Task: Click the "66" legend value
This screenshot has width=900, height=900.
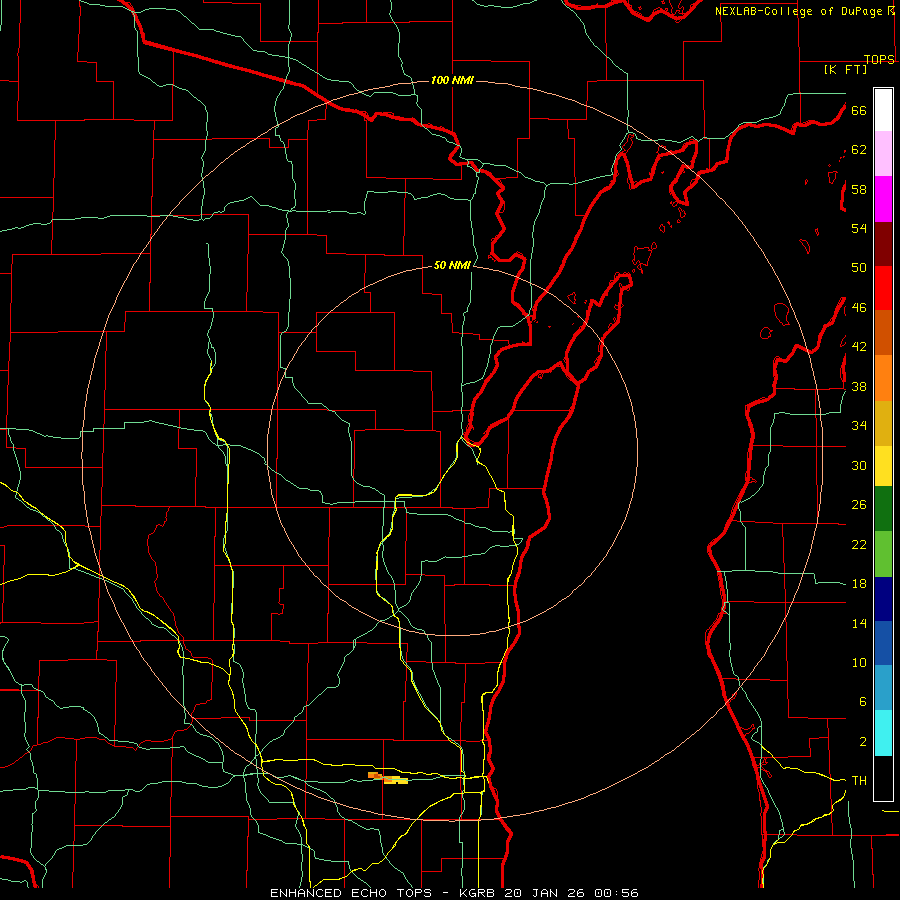Action: 859,111
